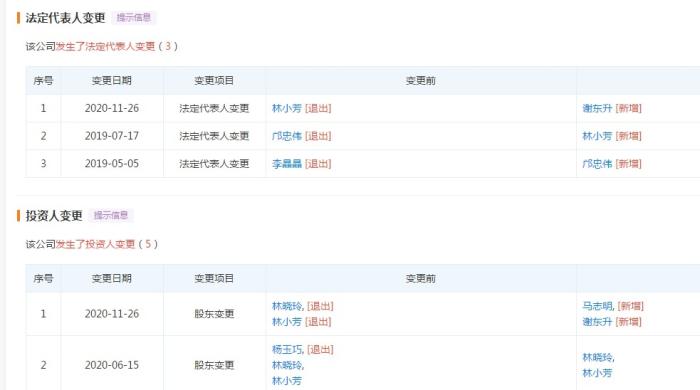Select date cell 2019-07-17
The height and width of the screenshot is (390, 700).
112,136
